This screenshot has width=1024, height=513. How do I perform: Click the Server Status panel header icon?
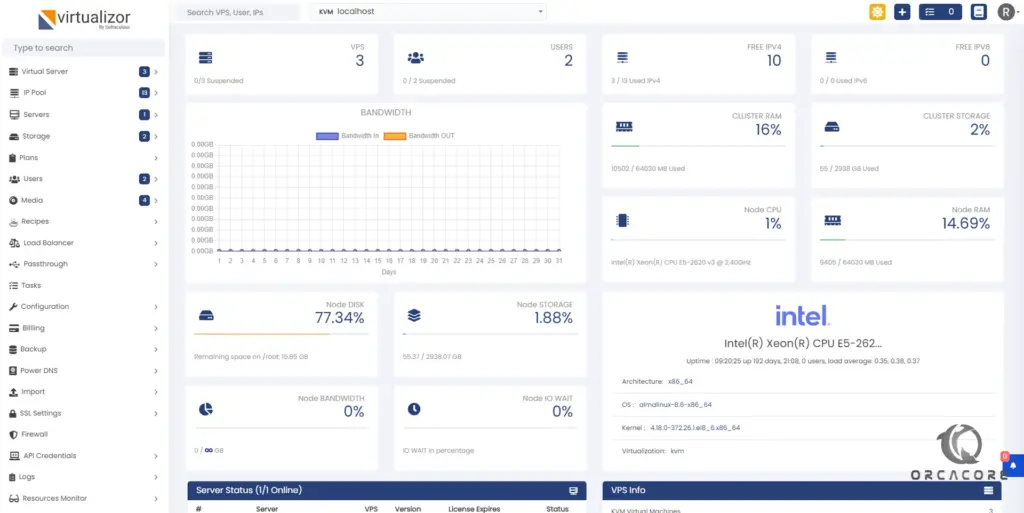point(573,490)
